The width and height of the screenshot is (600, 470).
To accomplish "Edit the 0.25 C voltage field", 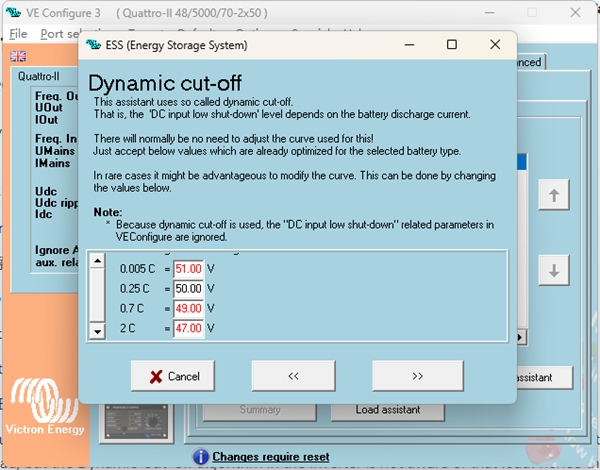I will pos(188,289).
